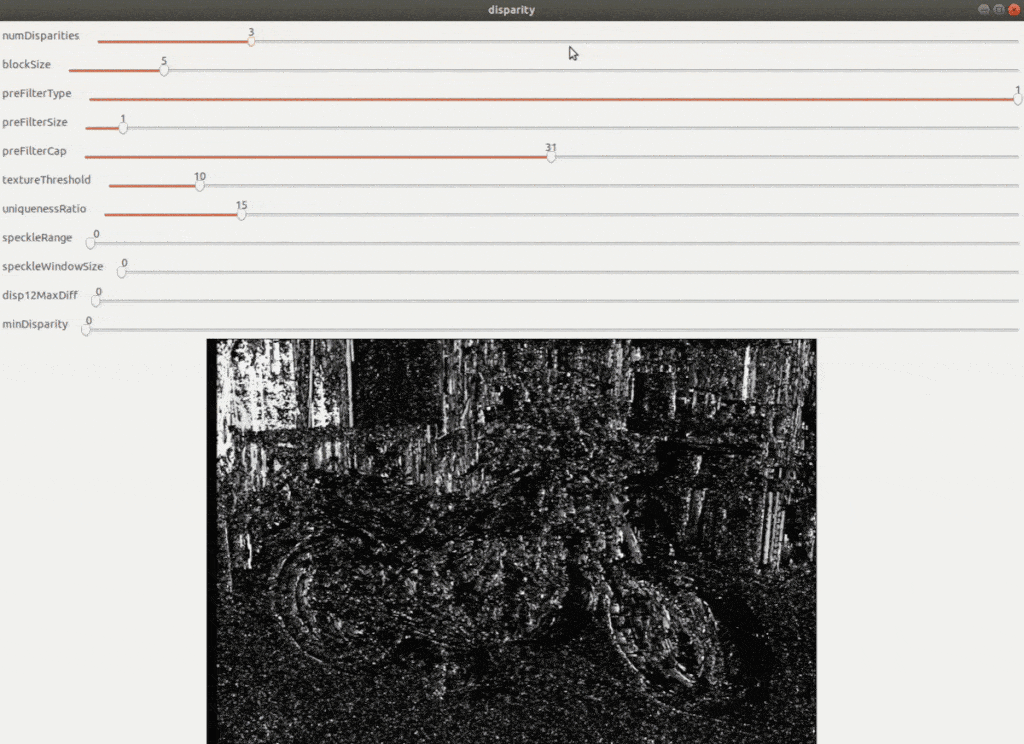Click the disp12MaxDiff slider handle
This screenshot has height=744, width=1024.
pyautogui.click(x=96, y=300)
